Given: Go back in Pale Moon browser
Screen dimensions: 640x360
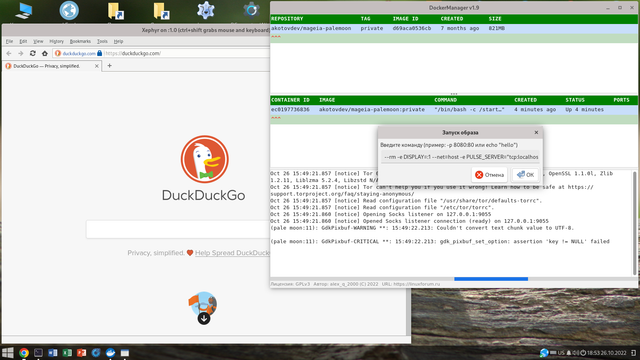Looking at the screenshot, I should (9, 53).
